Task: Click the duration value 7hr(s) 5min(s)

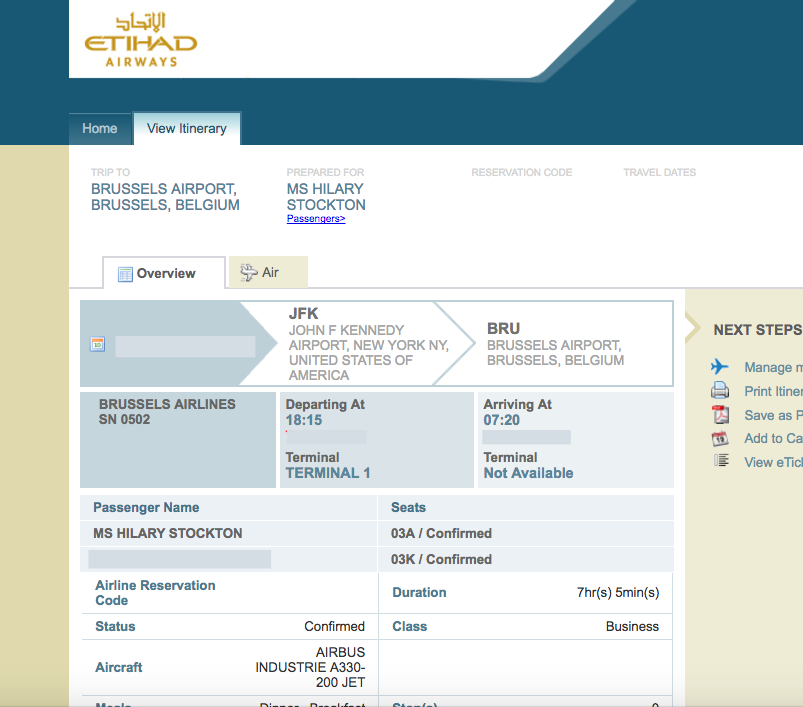Action: pyautogui.click(x=618, y=592)
